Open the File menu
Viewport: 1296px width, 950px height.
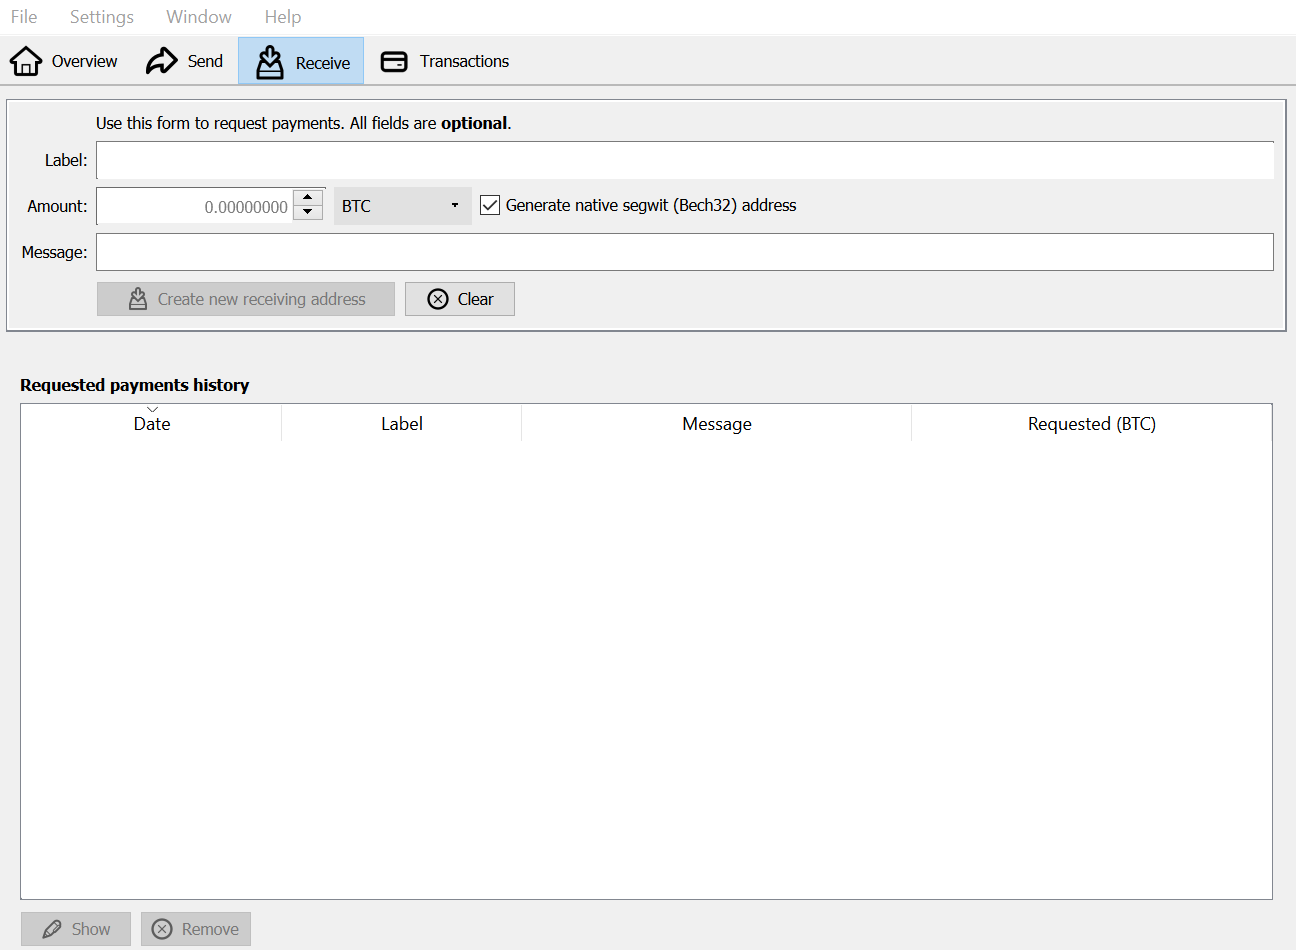click(24, 17)
